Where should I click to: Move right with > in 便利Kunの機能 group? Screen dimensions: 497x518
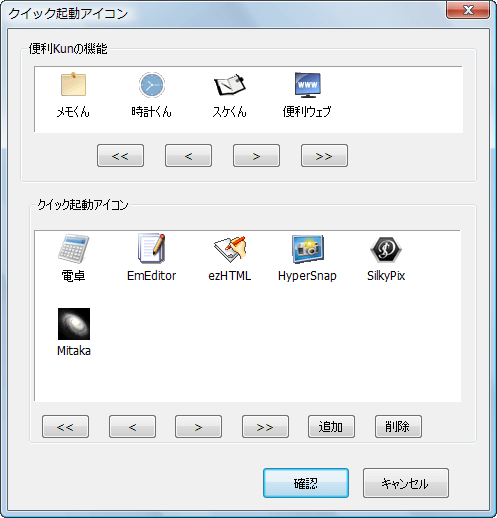point(256,156)
